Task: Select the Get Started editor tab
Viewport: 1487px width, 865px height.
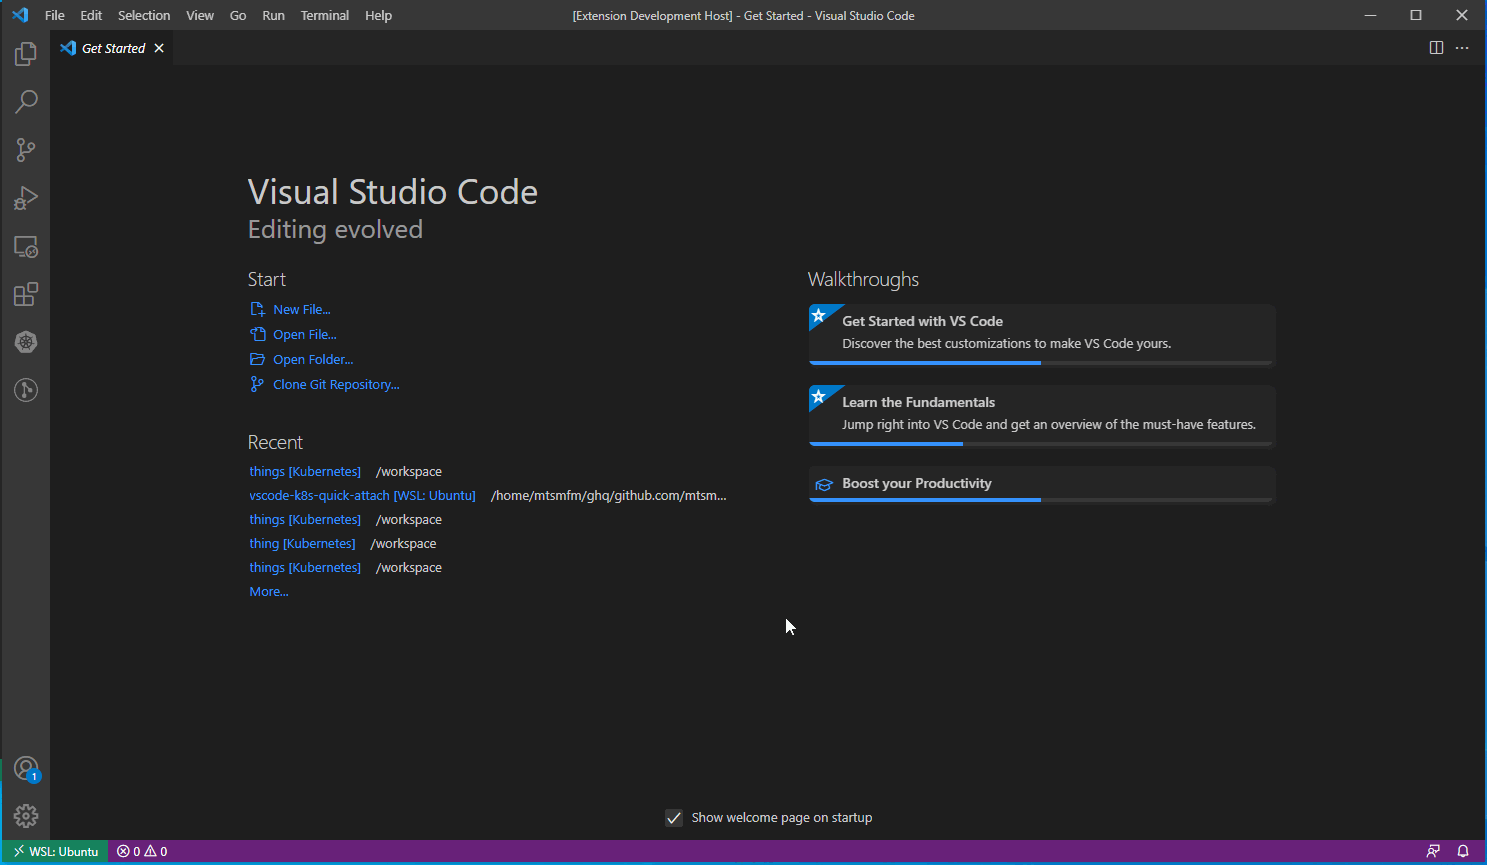Action: click(112, 48)
